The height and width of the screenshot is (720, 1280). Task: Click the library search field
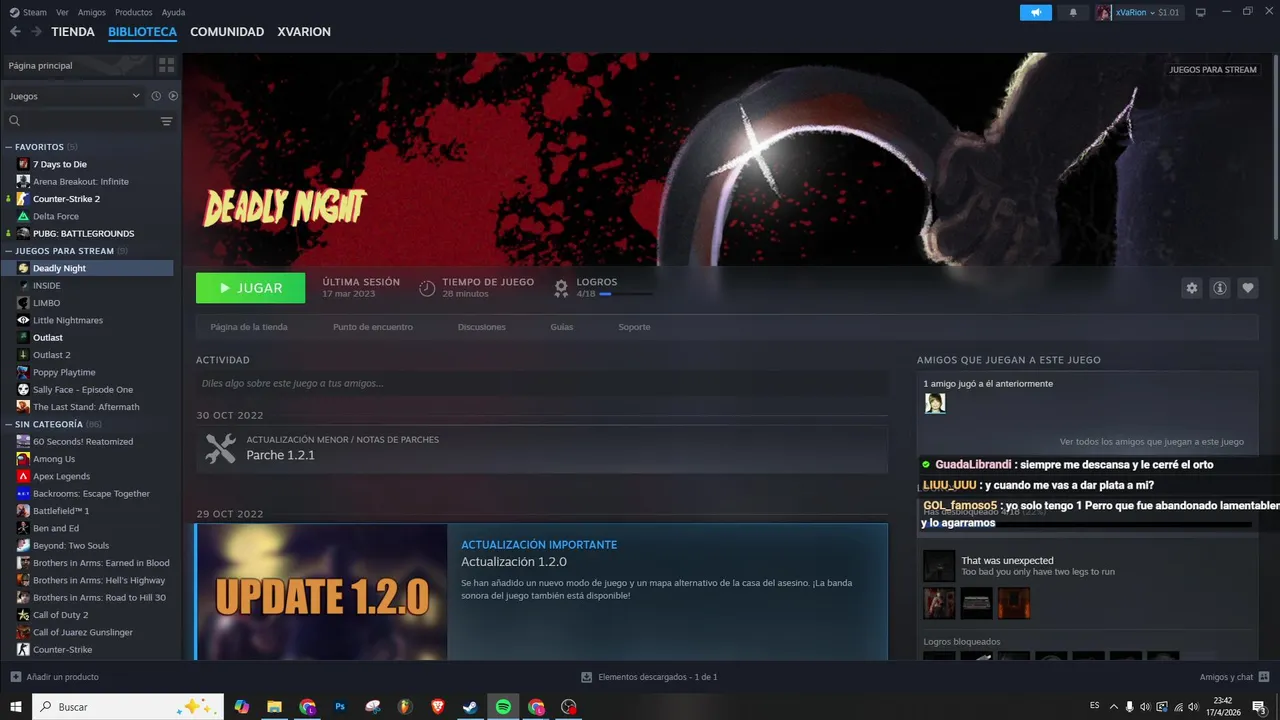pyautogui.click(x=82, y=121)
